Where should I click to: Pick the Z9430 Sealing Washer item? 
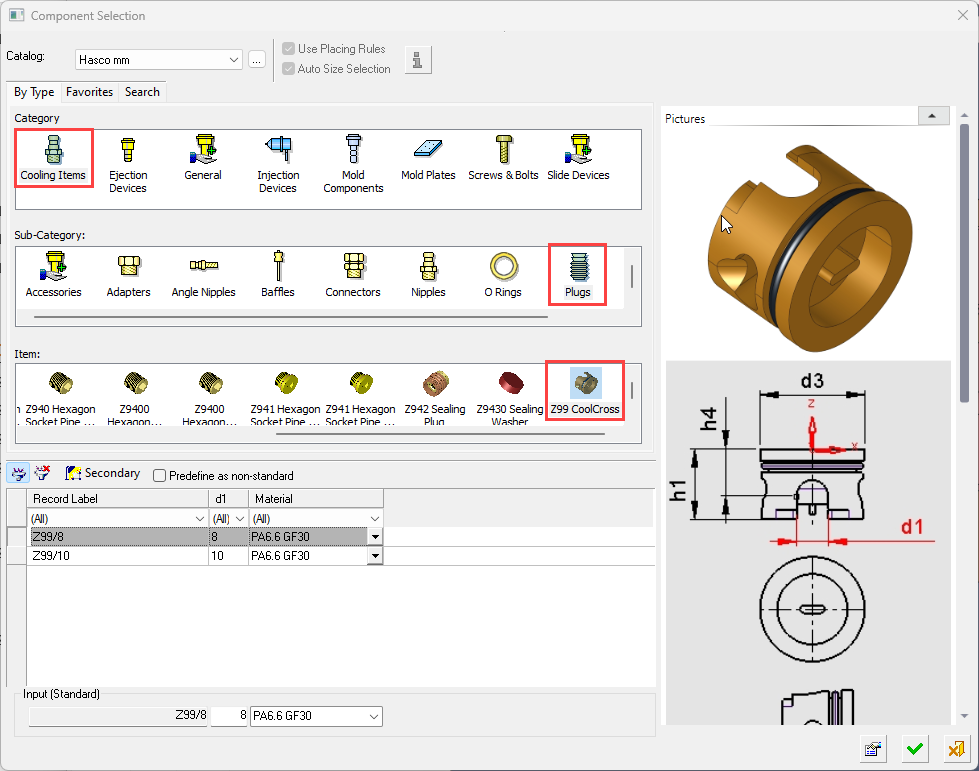[x=510, y=395]
